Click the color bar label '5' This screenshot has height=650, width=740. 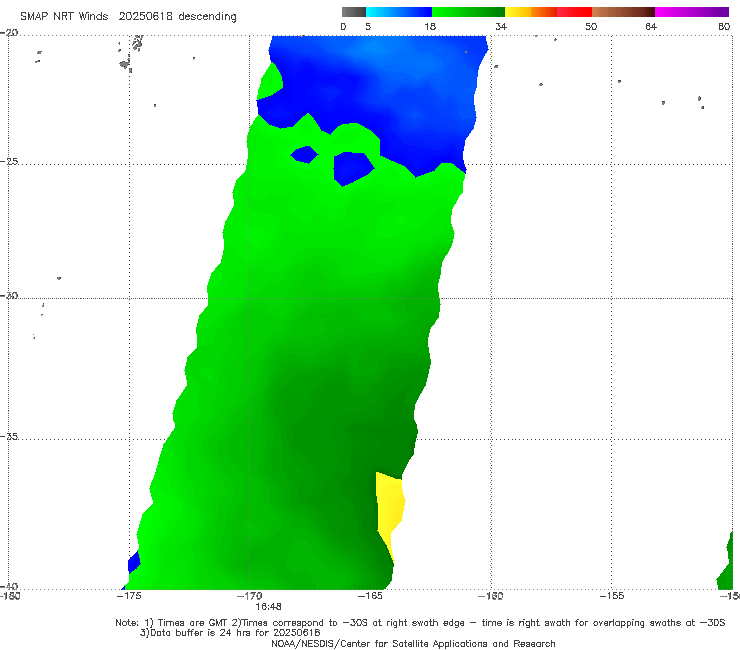click(x=368, y=26)
